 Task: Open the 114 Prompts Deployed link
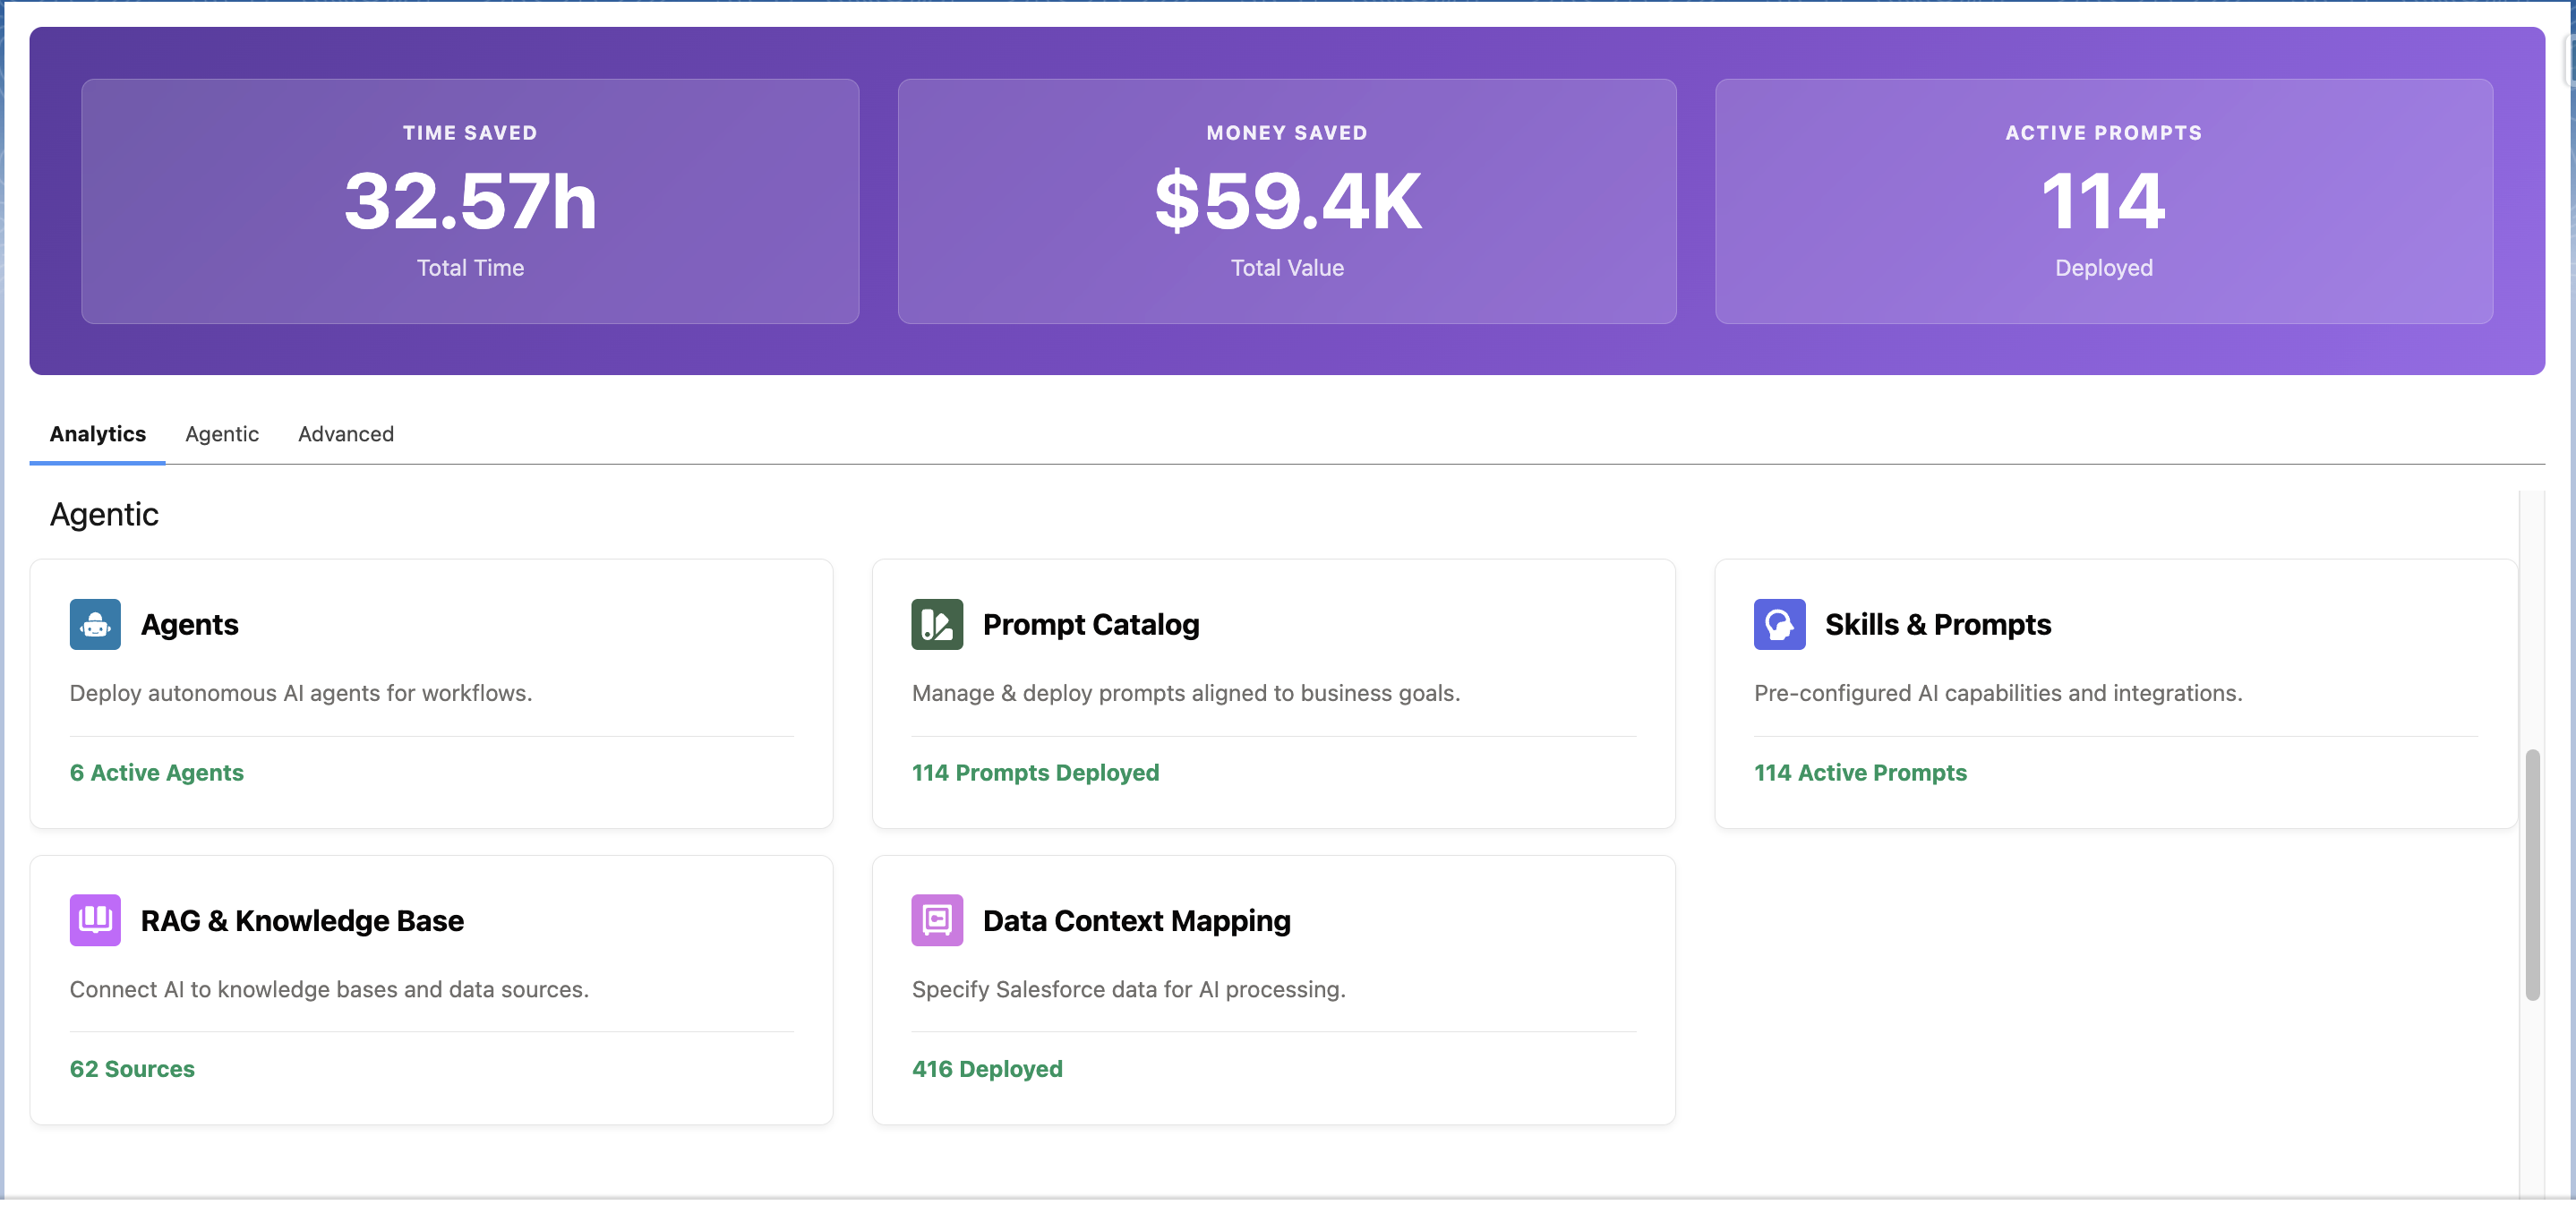(1035, 772)
